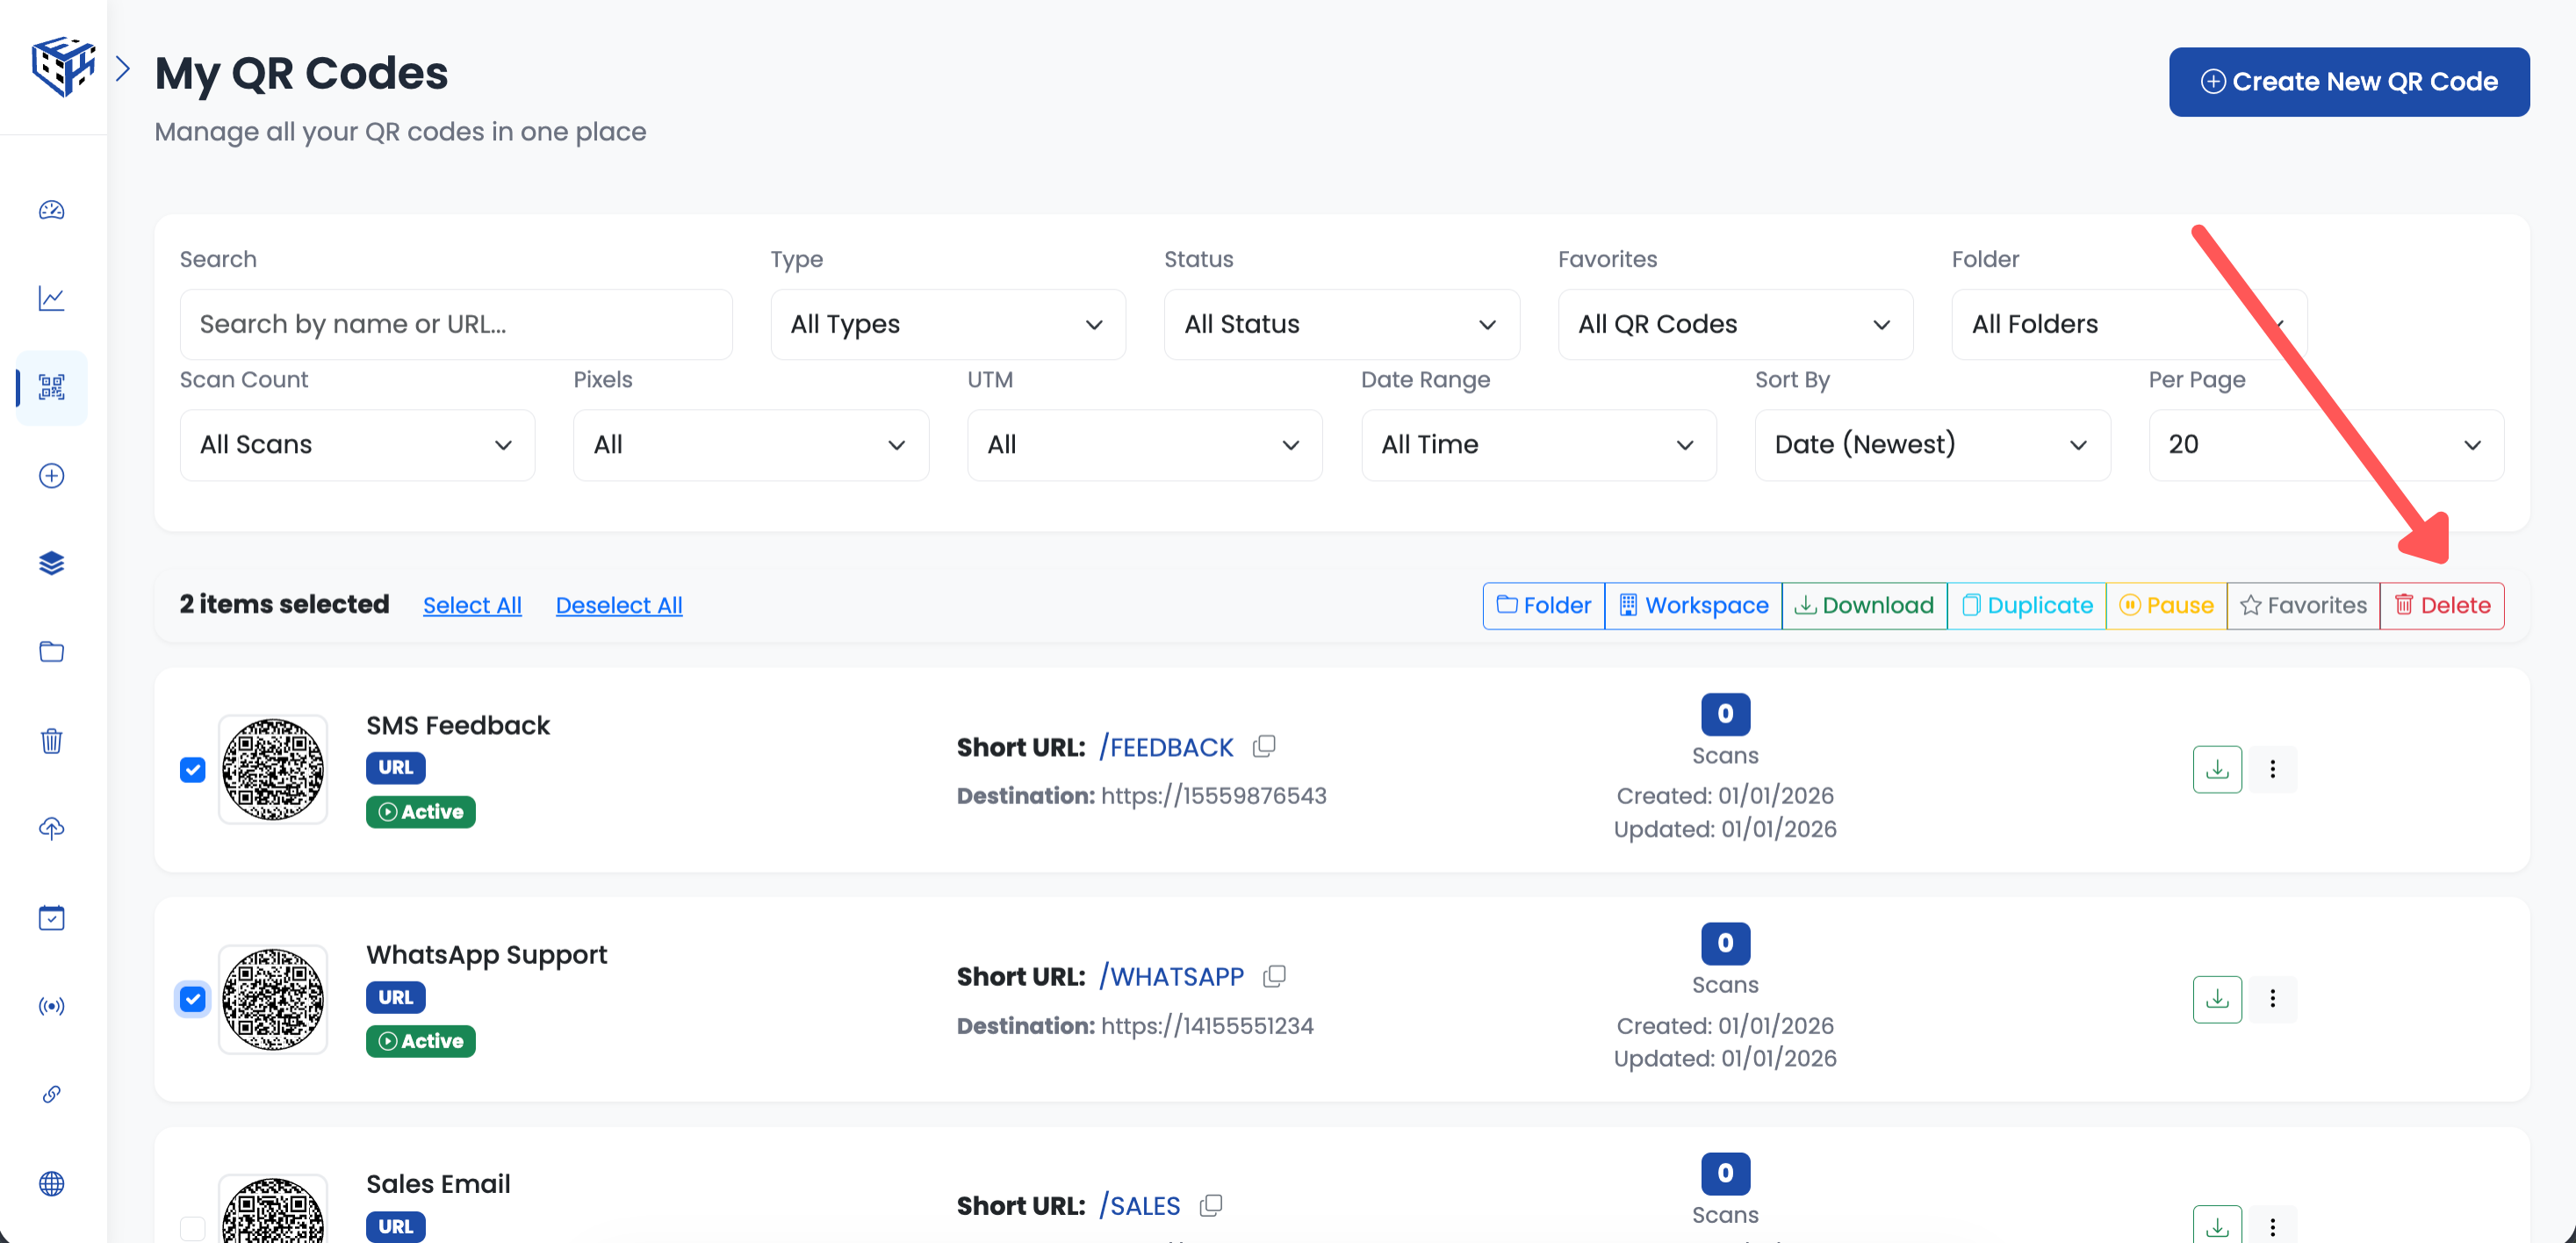Viewport: 2576px width, 1243px height.
Task: Open the WhatsApp Support three-dot menu
Action: [2272, 998]
